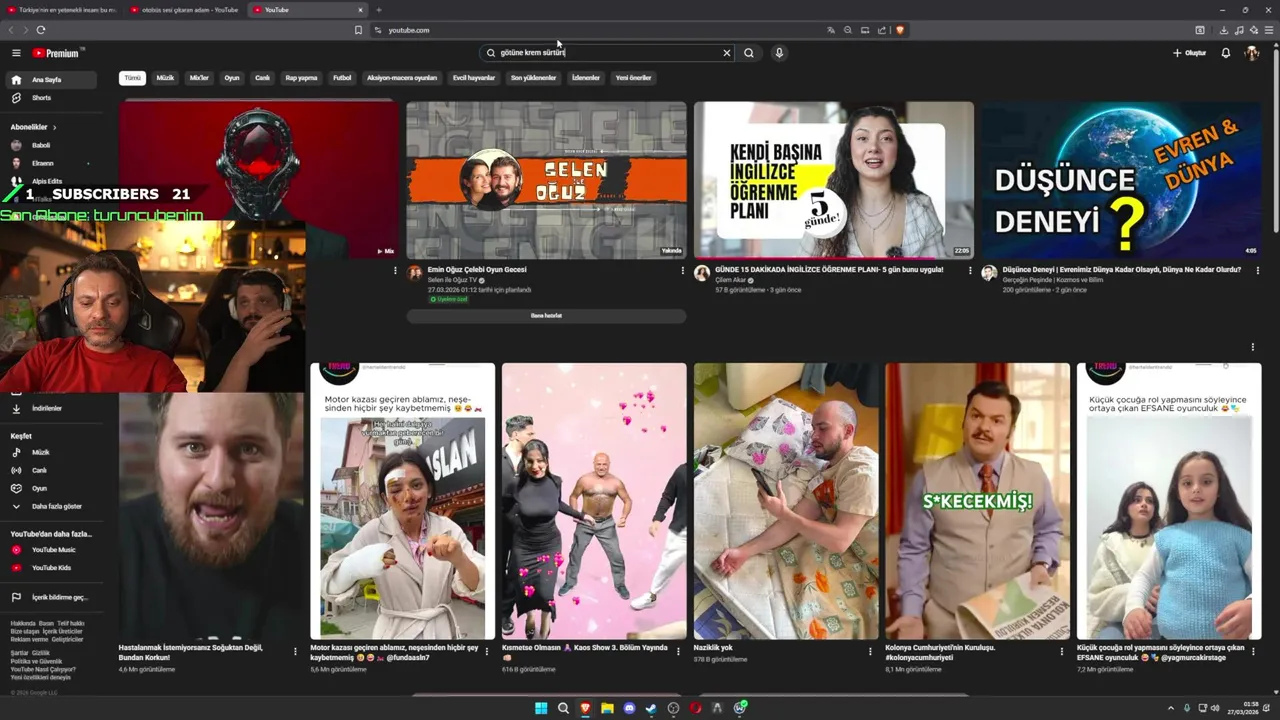The image size is (1280, 720).
Task: Select the Mix'ler filter chip
Action: click(199, 78)
